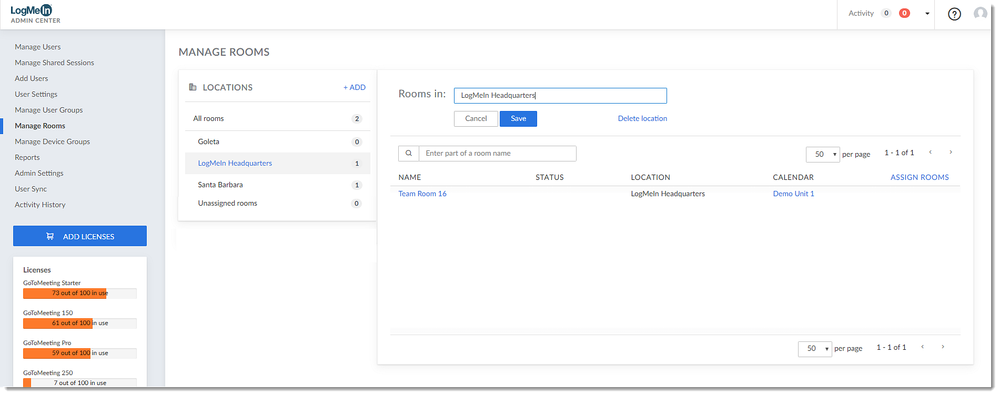Screen dimensions: 999x395
Task: Click the Save button
Action: point(518,118)
